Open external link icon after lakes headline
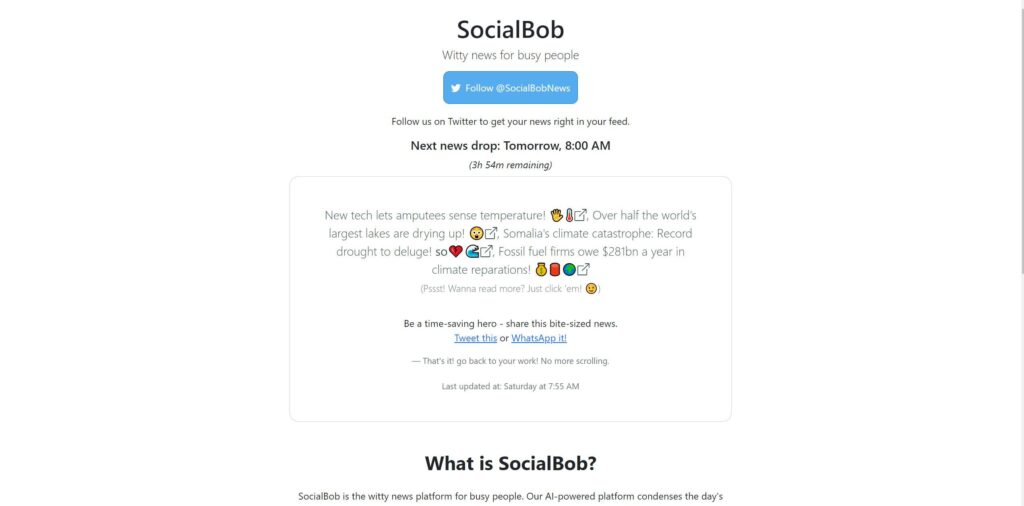 coord(491,233)
